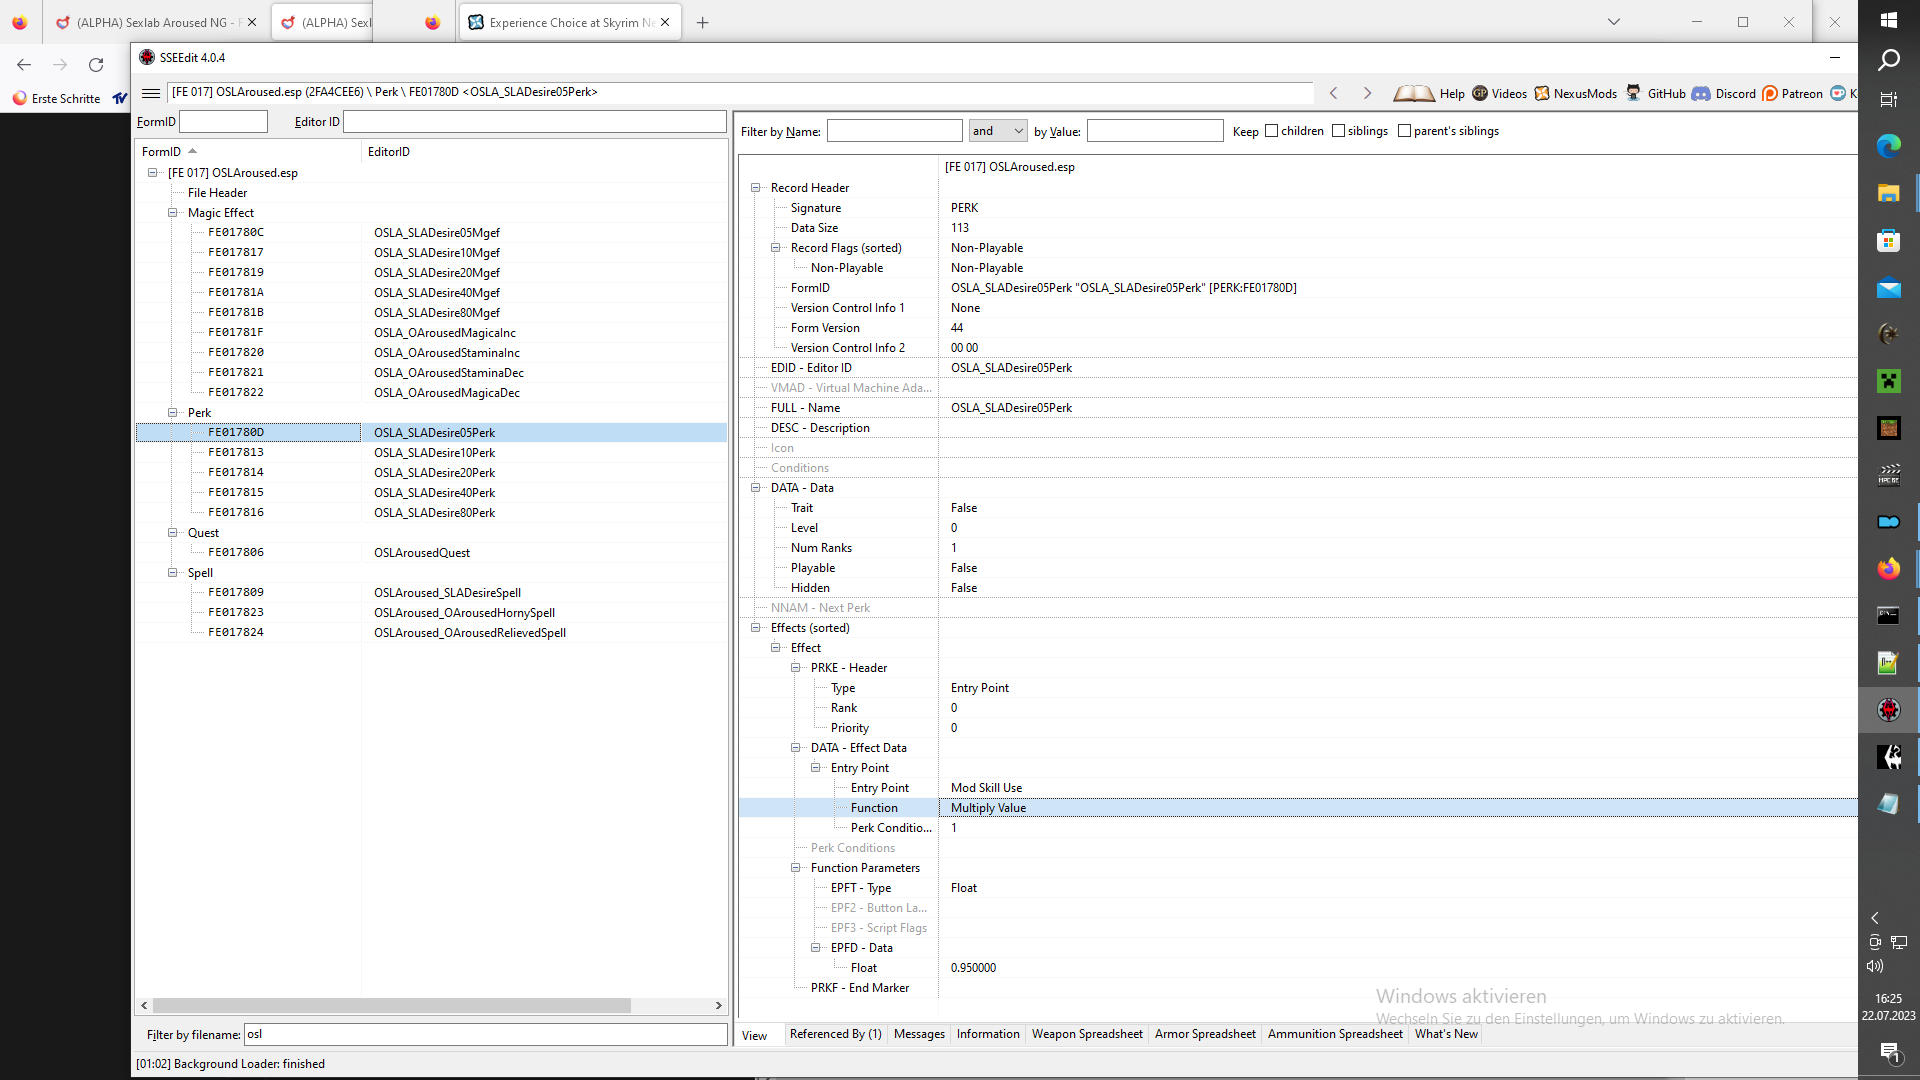
Task: Open the command prompt taskbar icon
Action: point(1889,615)
